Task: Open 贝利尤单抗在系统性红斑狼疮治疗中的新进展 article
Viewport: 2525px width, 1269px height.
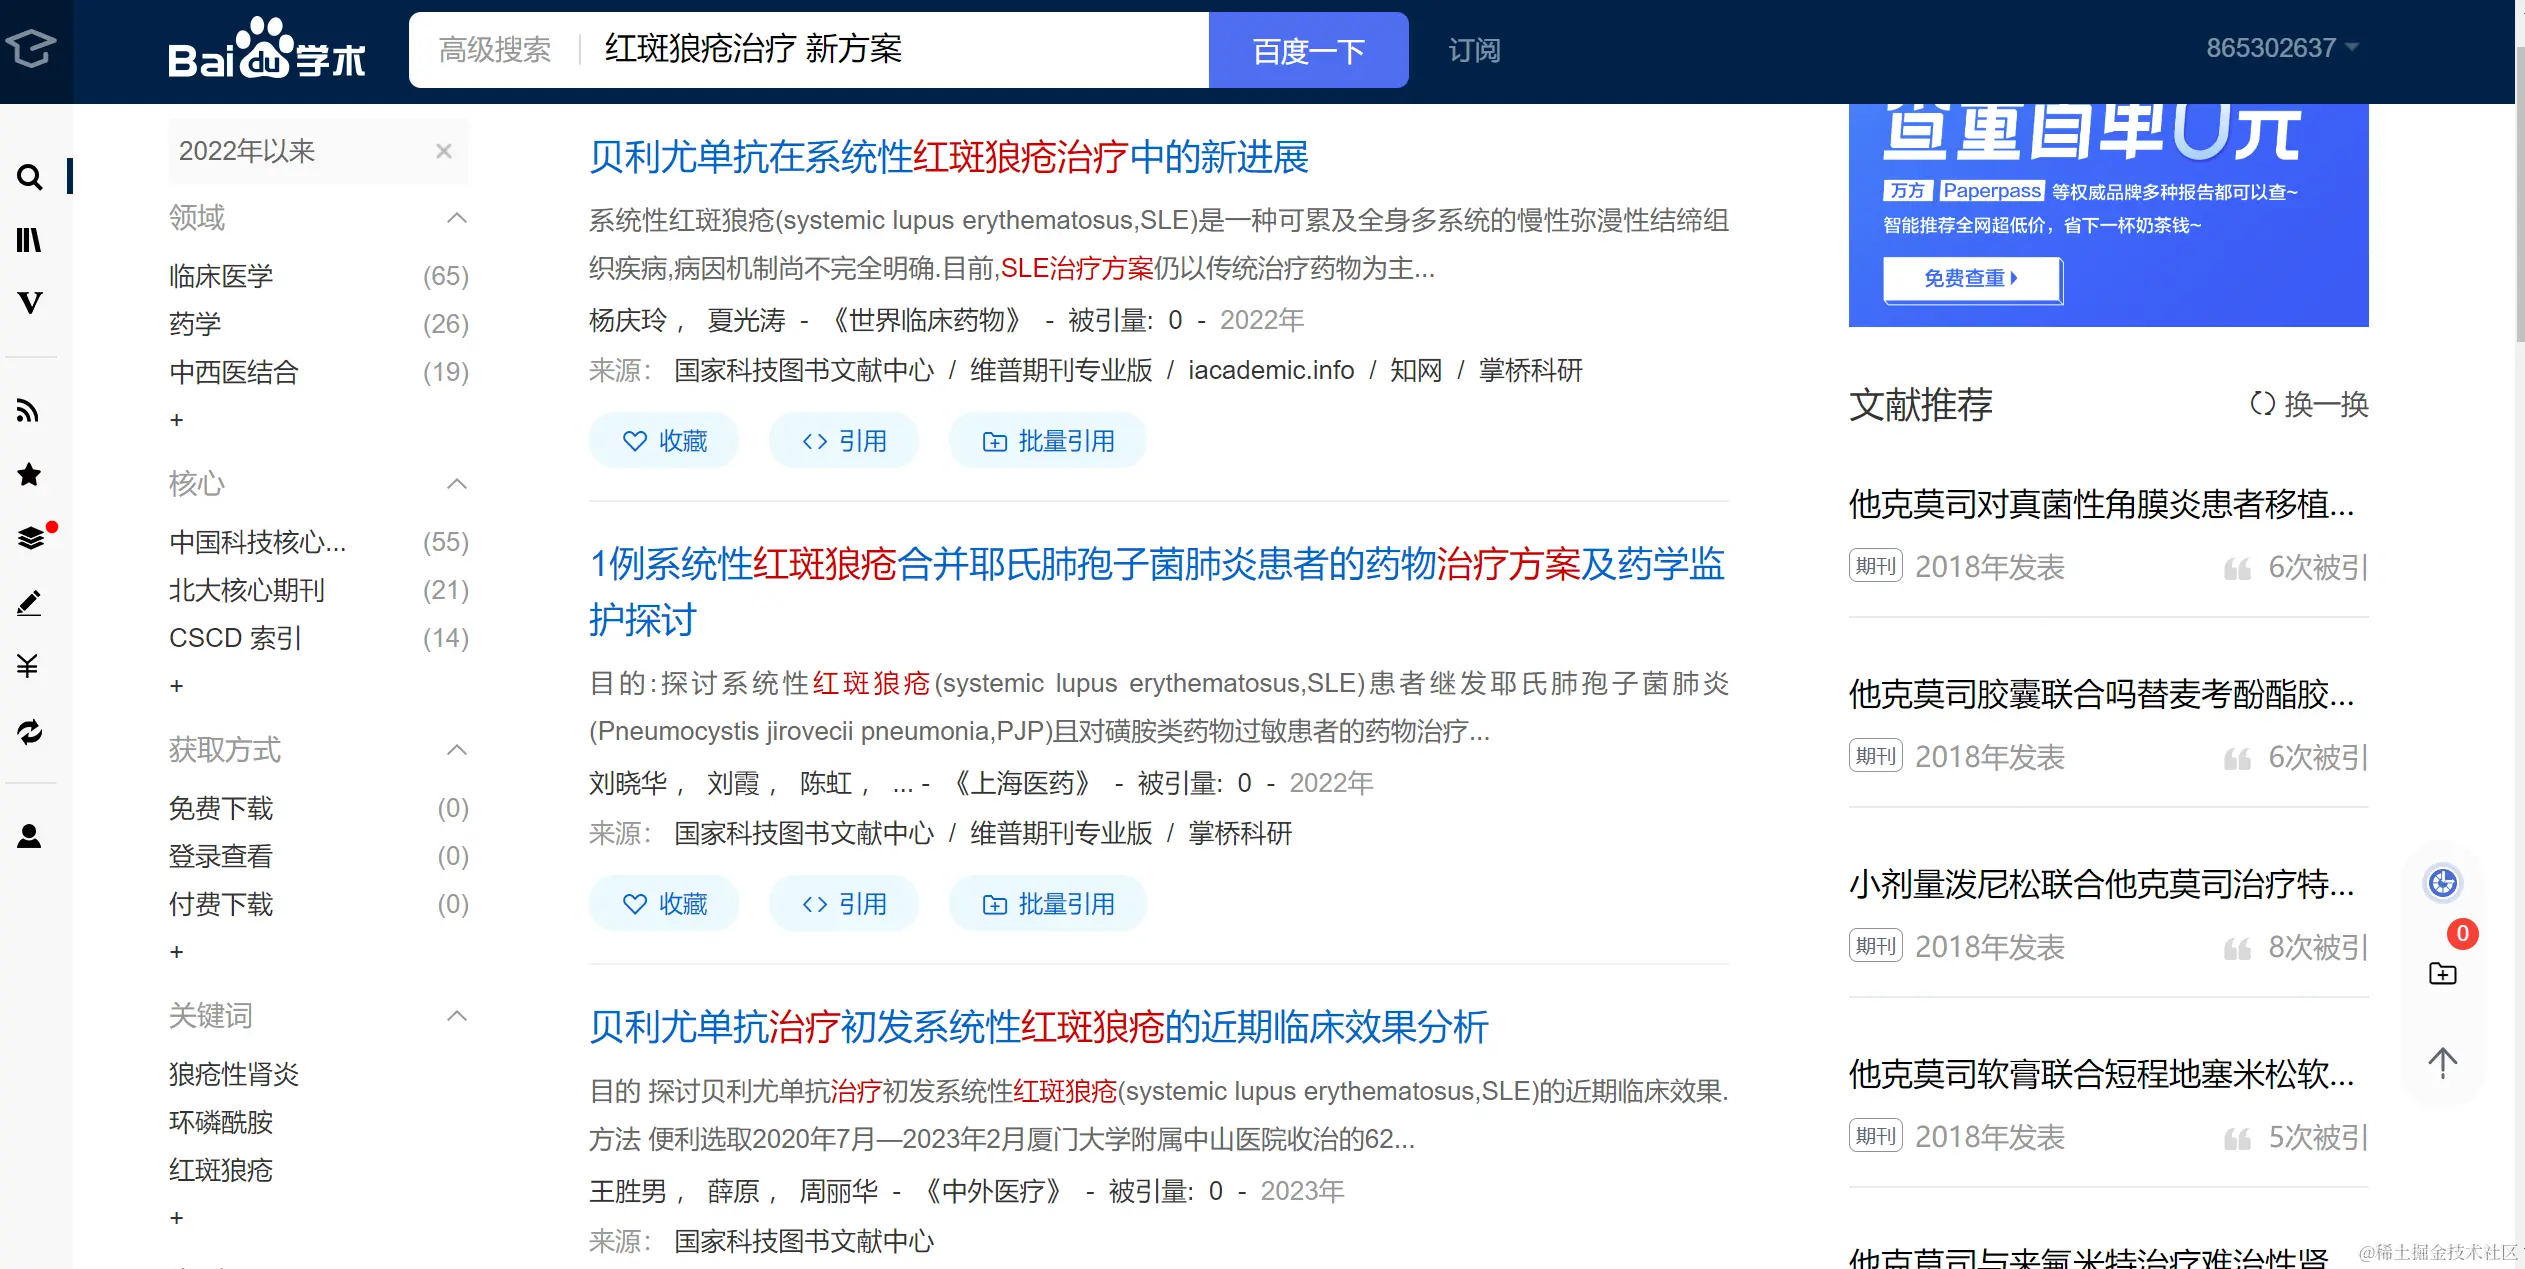Action: click(x=948, y=157)
